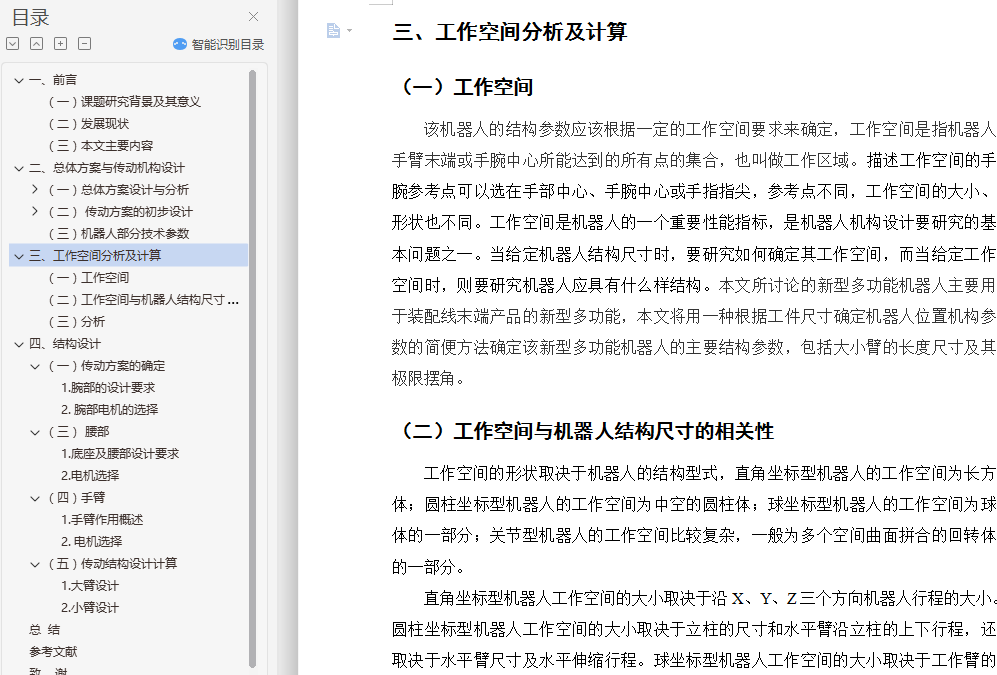Click the 目录 pane title
Image resolution: width=997 pixels, height=675 pixels.
[x=31, y=17]
